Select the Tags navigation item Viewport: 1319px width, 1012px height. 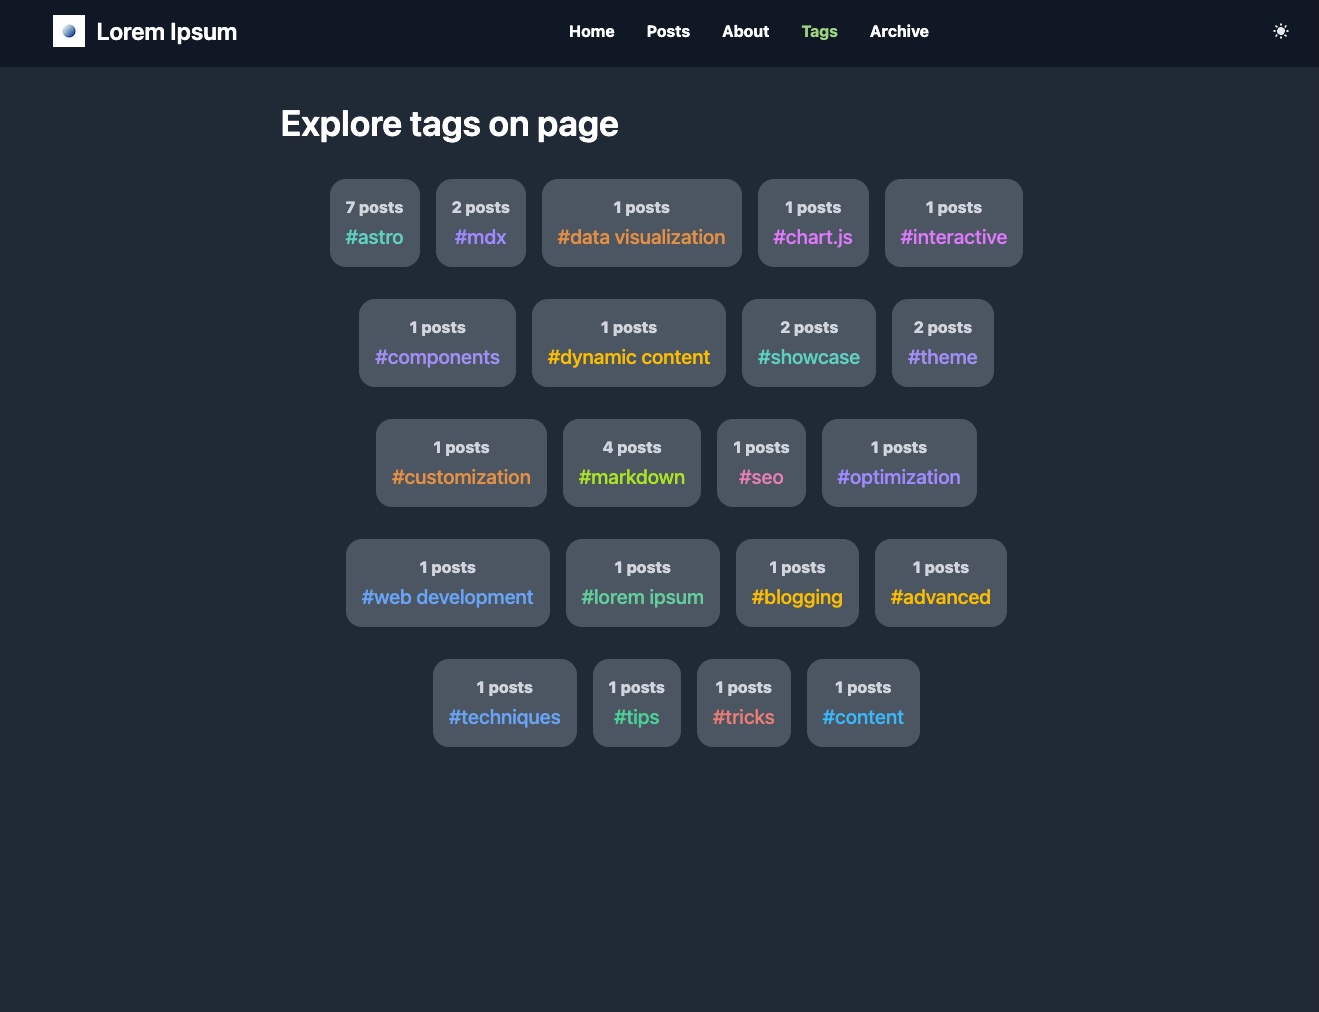819,32
